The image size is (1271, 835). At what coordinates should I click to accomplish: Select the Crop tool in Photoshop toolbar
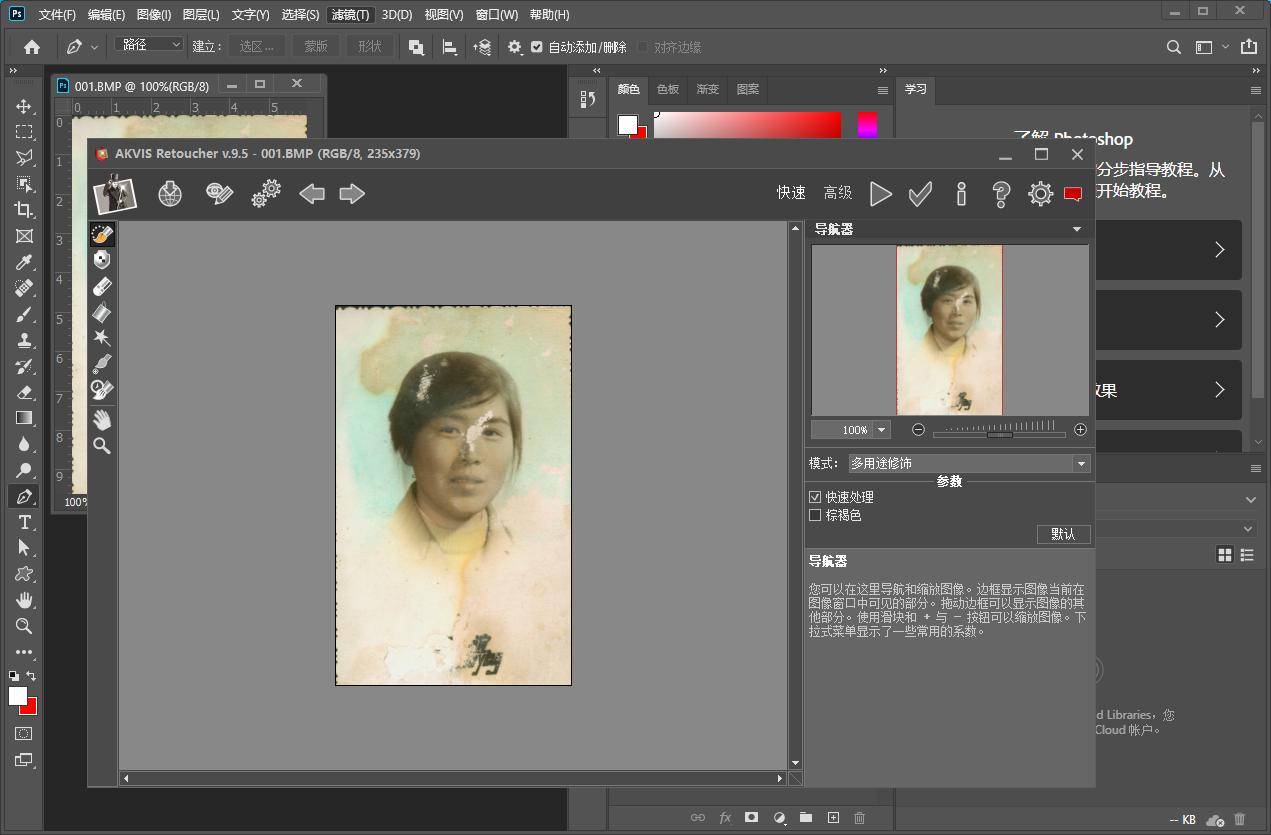[24, 210]
